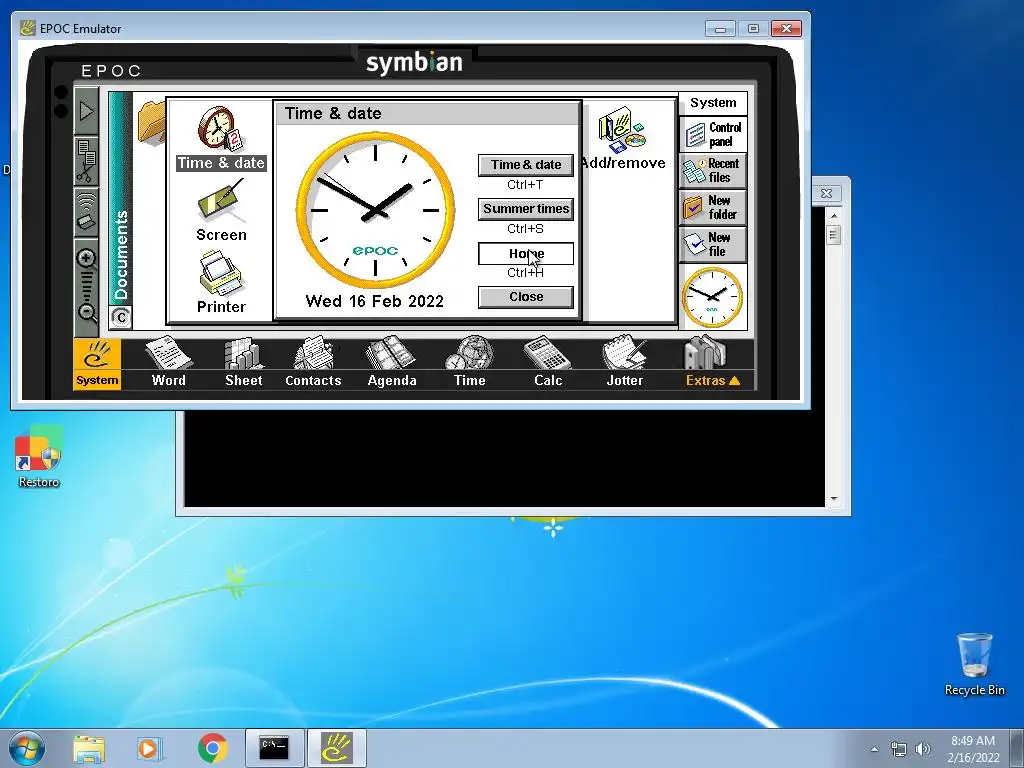Minimize the EPOC Emulator window
1024x768 pixels.
[720, 29]
